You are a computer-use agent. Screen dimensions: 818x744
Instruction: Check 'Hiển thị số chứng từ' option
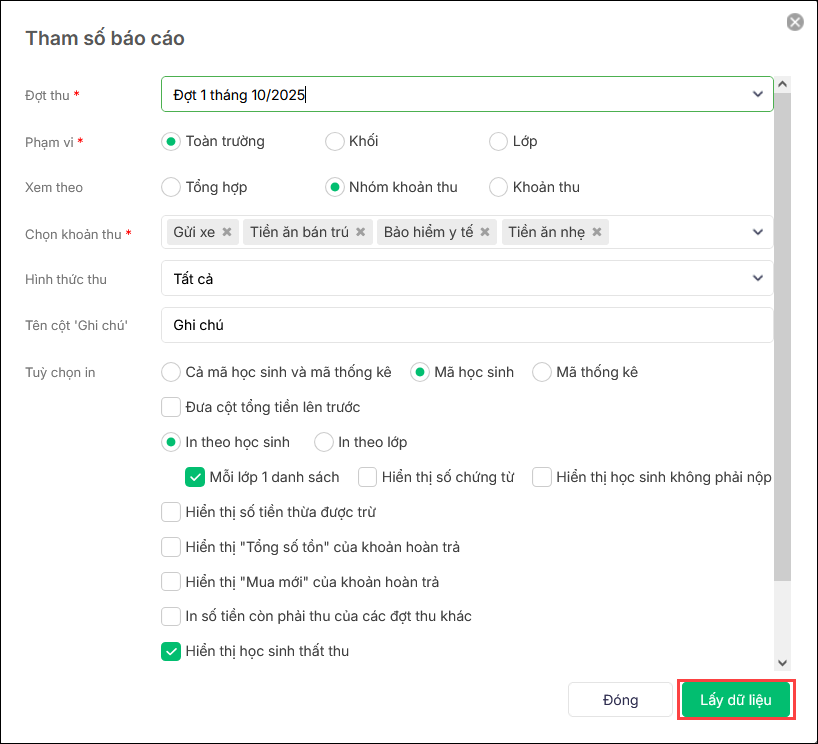click(x=368, y=477)
